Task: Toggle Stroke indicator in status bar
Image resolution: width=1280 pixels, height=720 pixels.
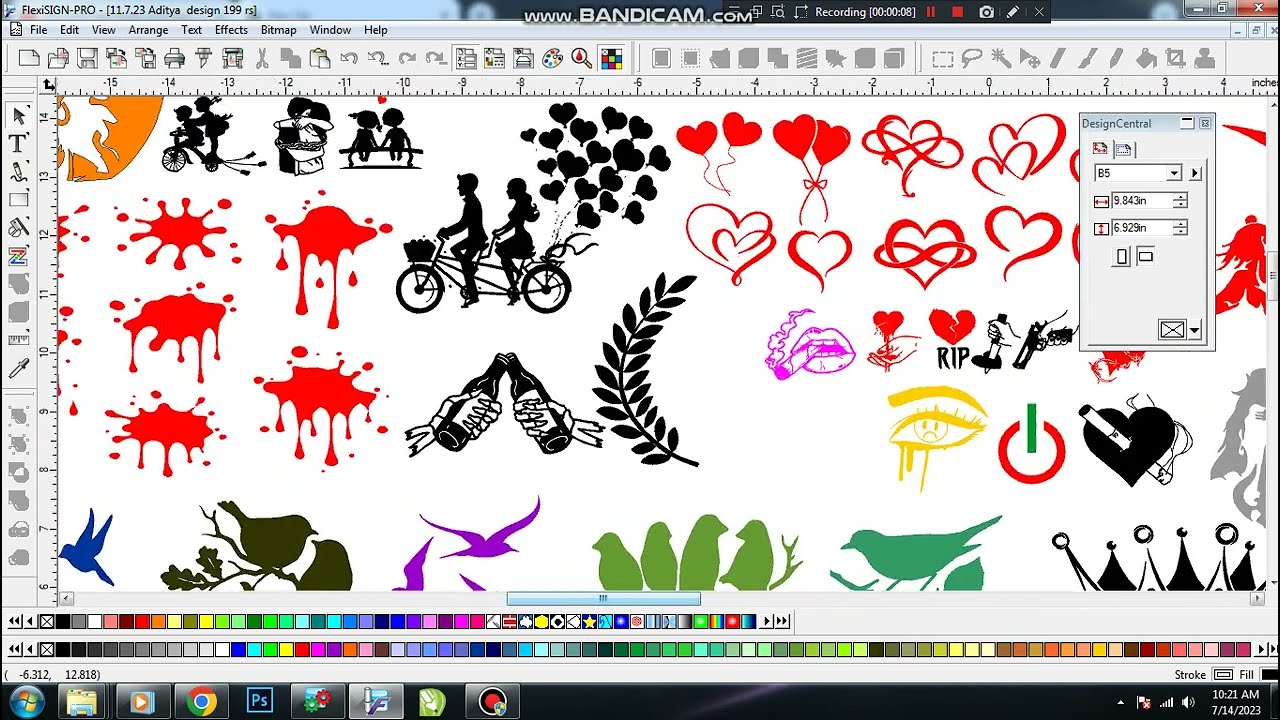Action: click(x=1223, y=675)
